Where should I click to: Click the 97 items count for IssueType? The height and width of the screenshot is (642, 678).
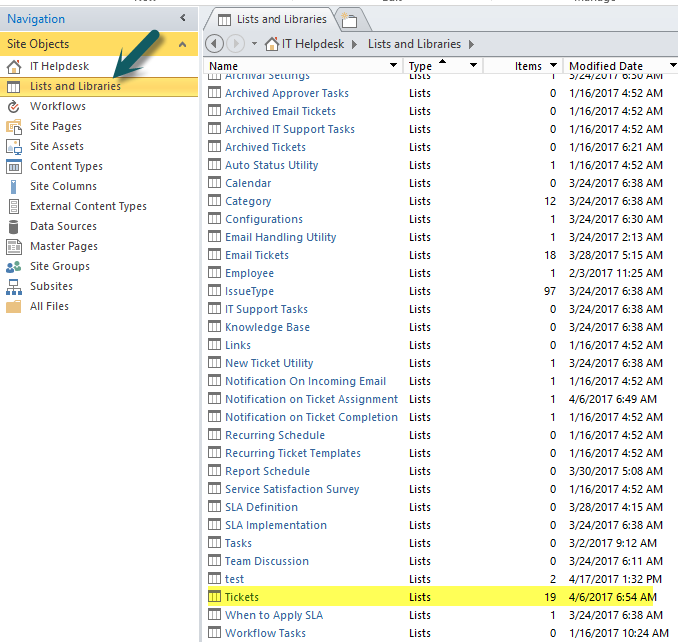[x=550, y=291]
